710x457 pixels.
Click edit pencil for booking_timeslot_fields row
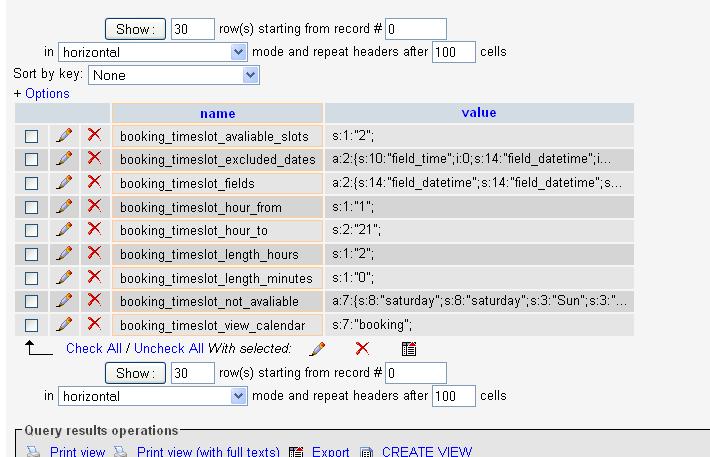pyautogui.click(x=64, y=182)
